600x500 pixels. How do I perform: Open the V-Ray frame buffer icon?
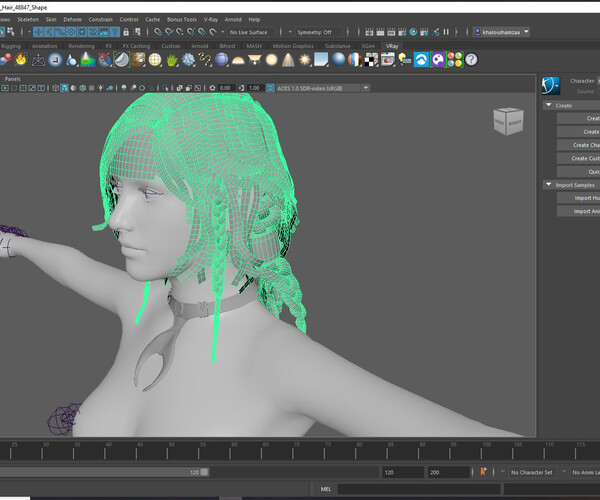point(387,60)
